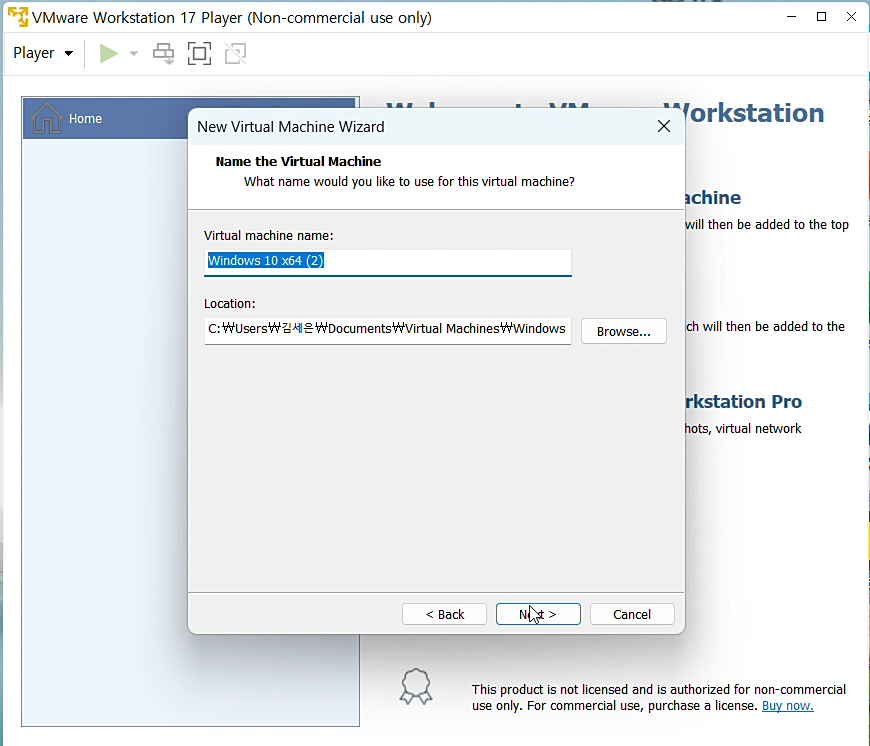870x746 pixels.
Task: Cancel the wizard
Action: [632, 614]
